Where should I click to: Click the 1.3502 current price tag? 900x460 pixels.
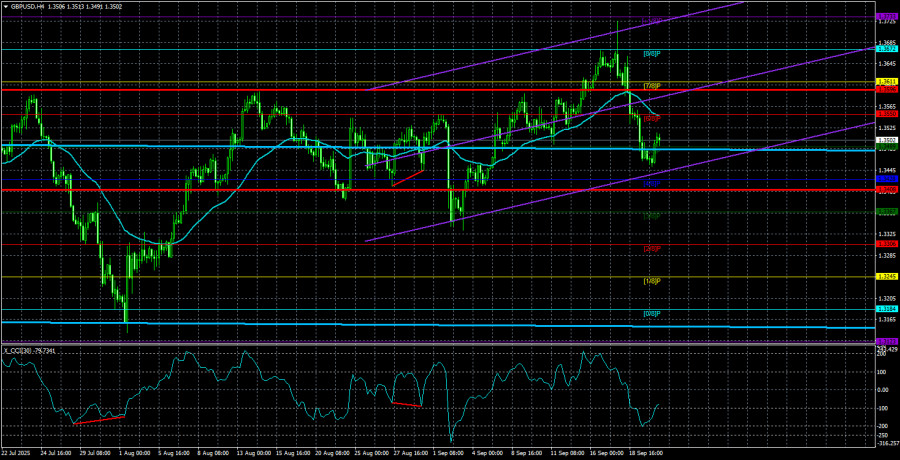pos(886,142)
